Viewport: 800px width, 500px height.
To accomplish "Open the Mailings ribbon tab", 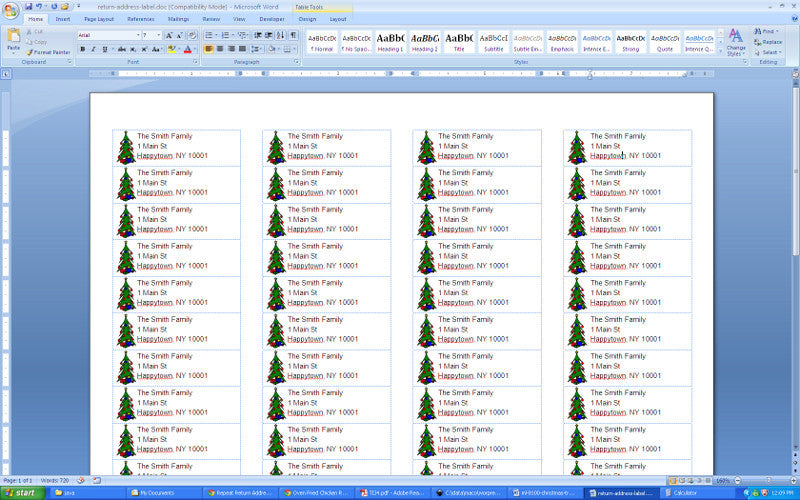I will click(178, 19).
